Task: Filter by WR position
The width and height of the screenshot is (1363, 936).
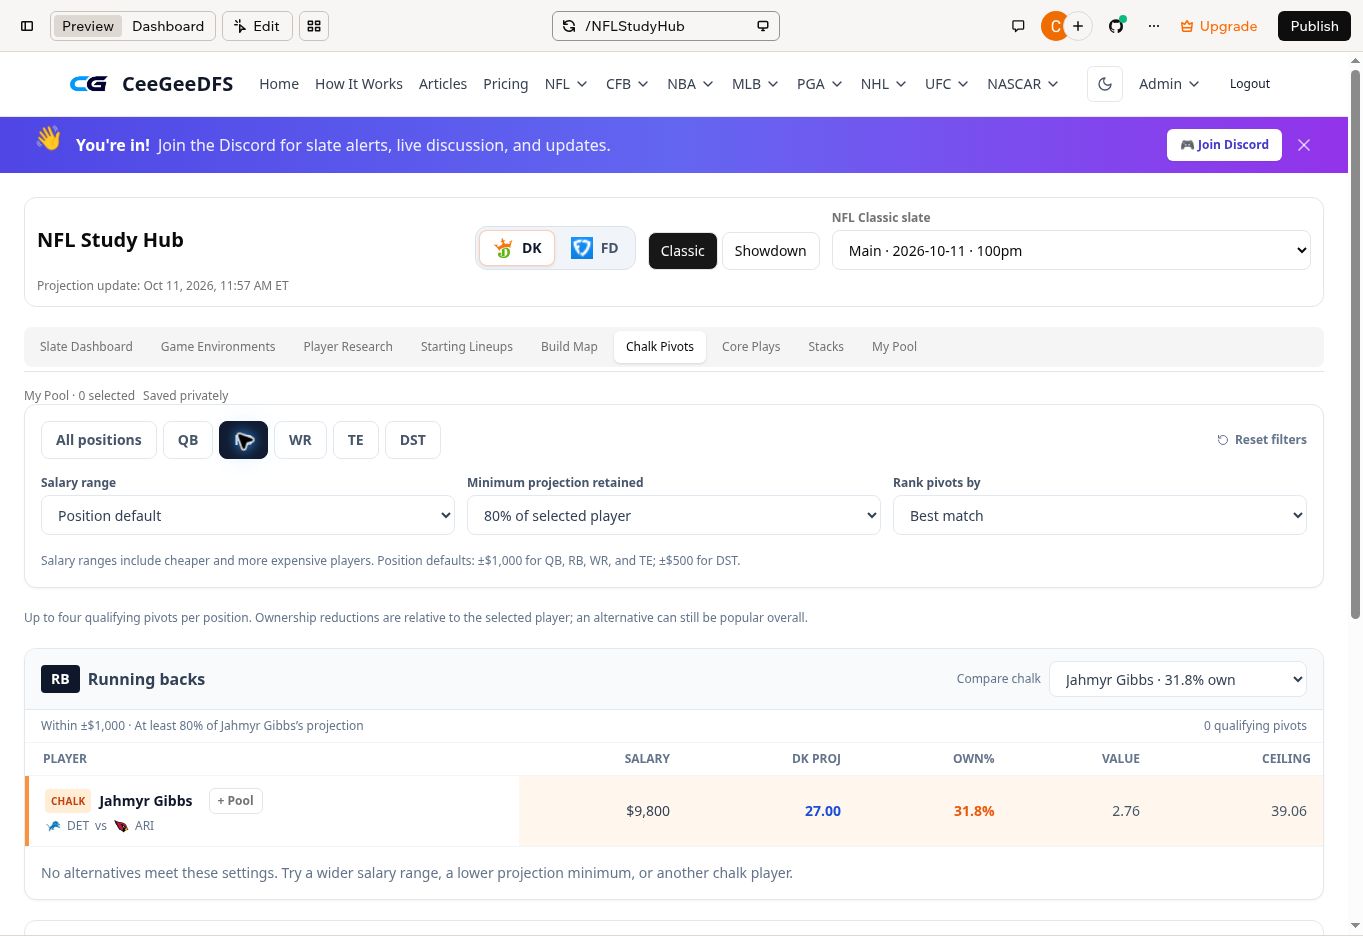Action: tap(300, 440)
